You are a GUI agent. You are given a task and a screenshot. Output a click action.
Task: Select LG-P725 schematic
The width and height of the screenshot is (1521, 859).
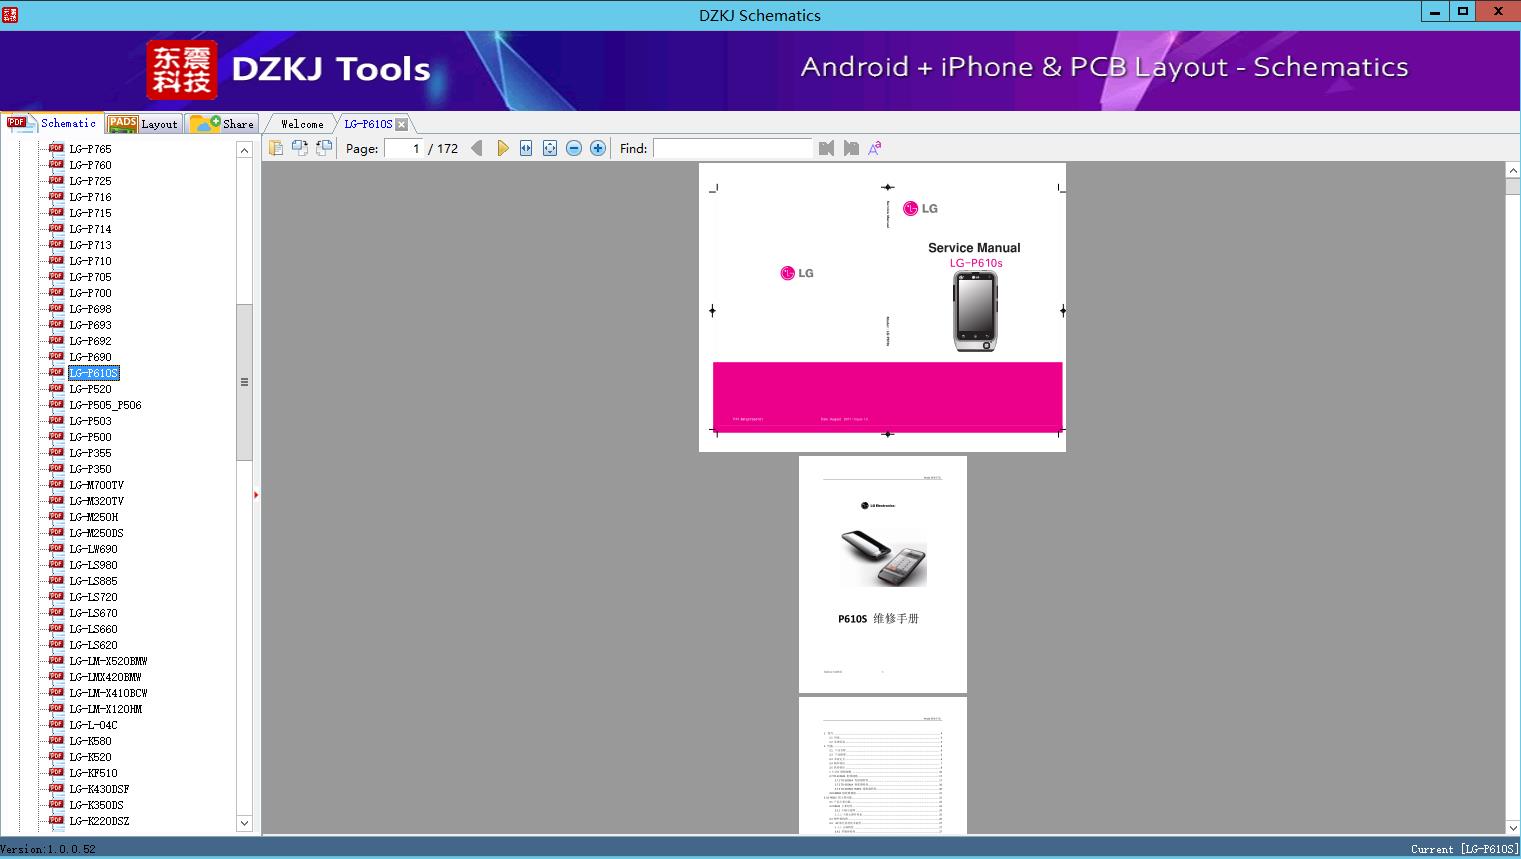tap(90, 181)
